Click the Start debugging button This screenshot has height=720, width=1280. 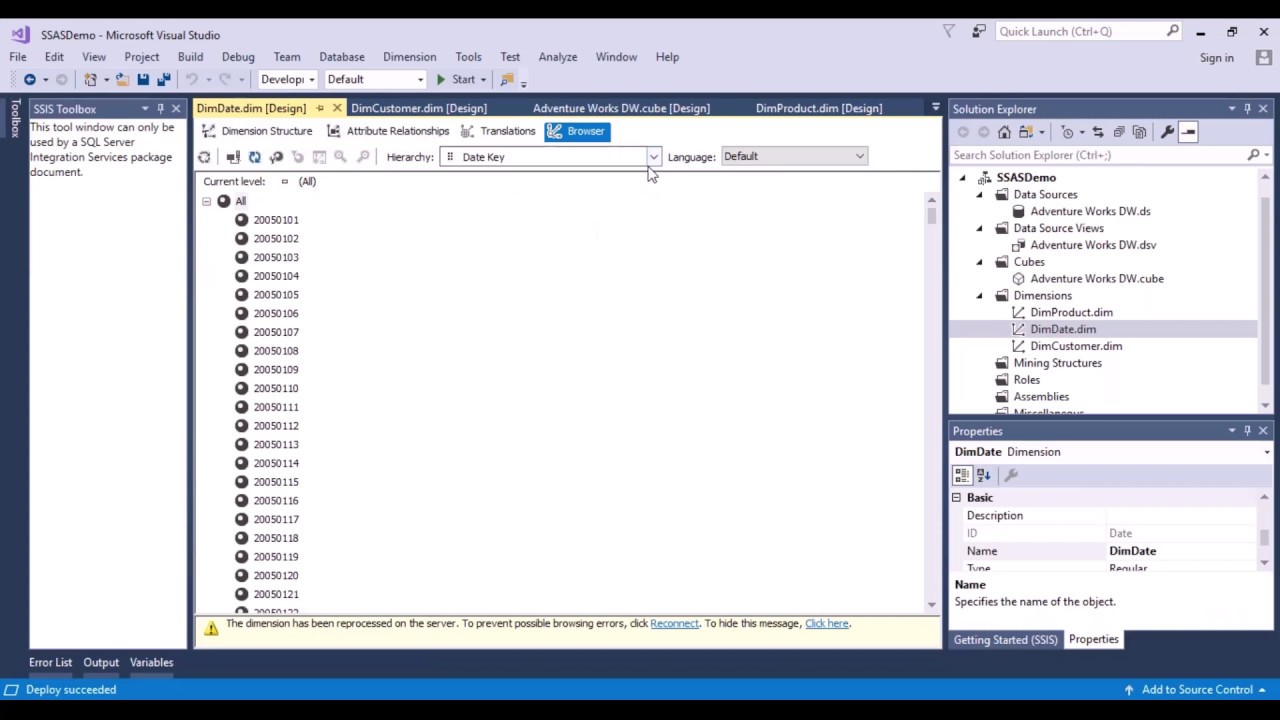[x=456, y=80]
